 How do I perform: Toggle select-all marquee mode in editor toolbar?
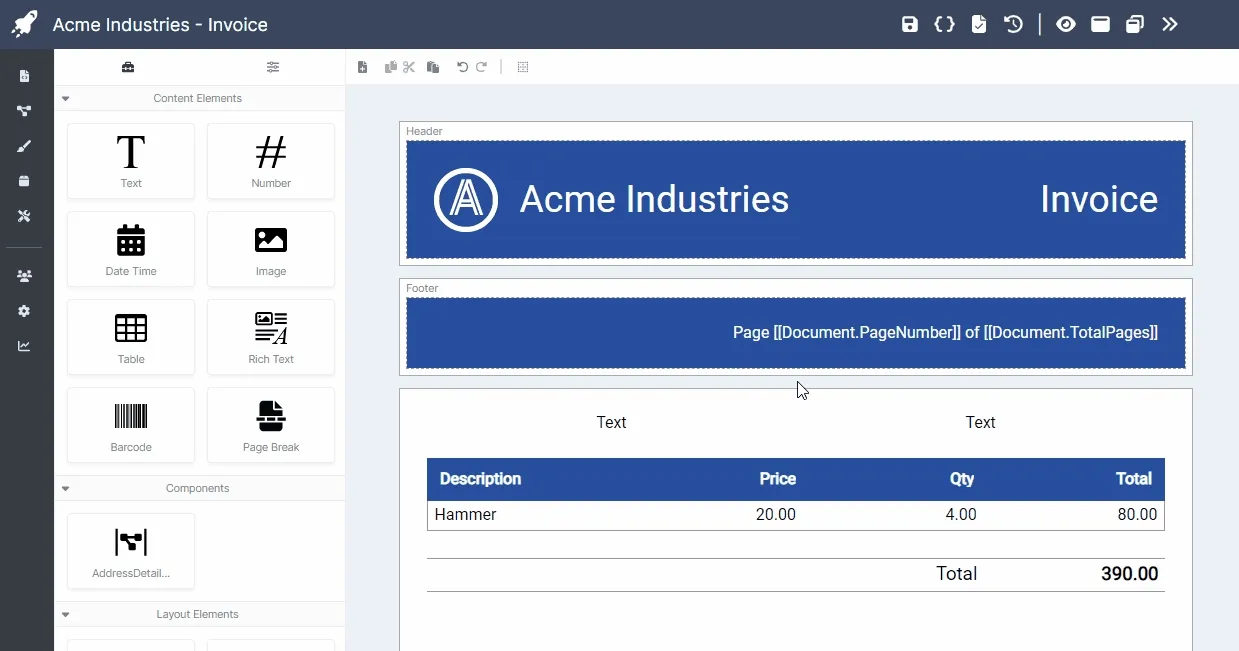pos(522,67)
